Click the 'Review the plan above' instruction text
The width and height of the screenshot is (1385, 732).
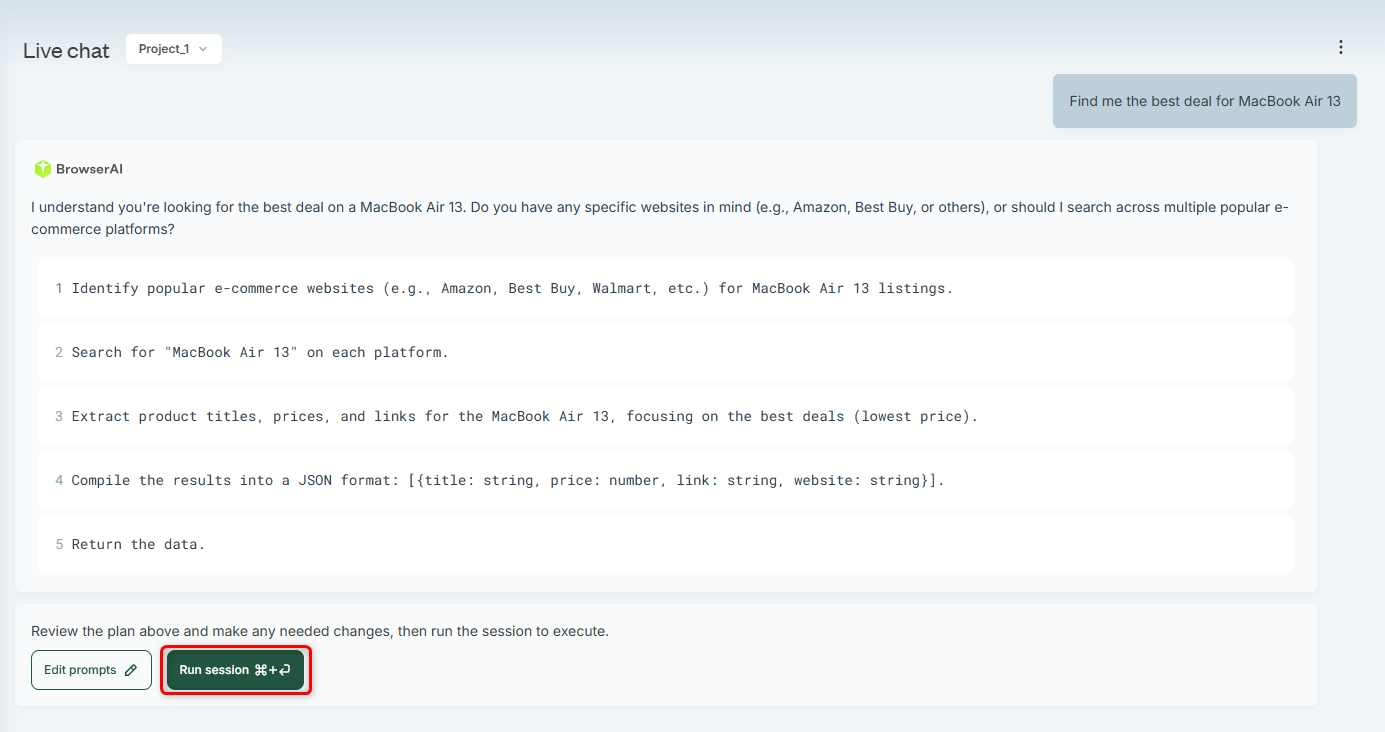(320, 631)
